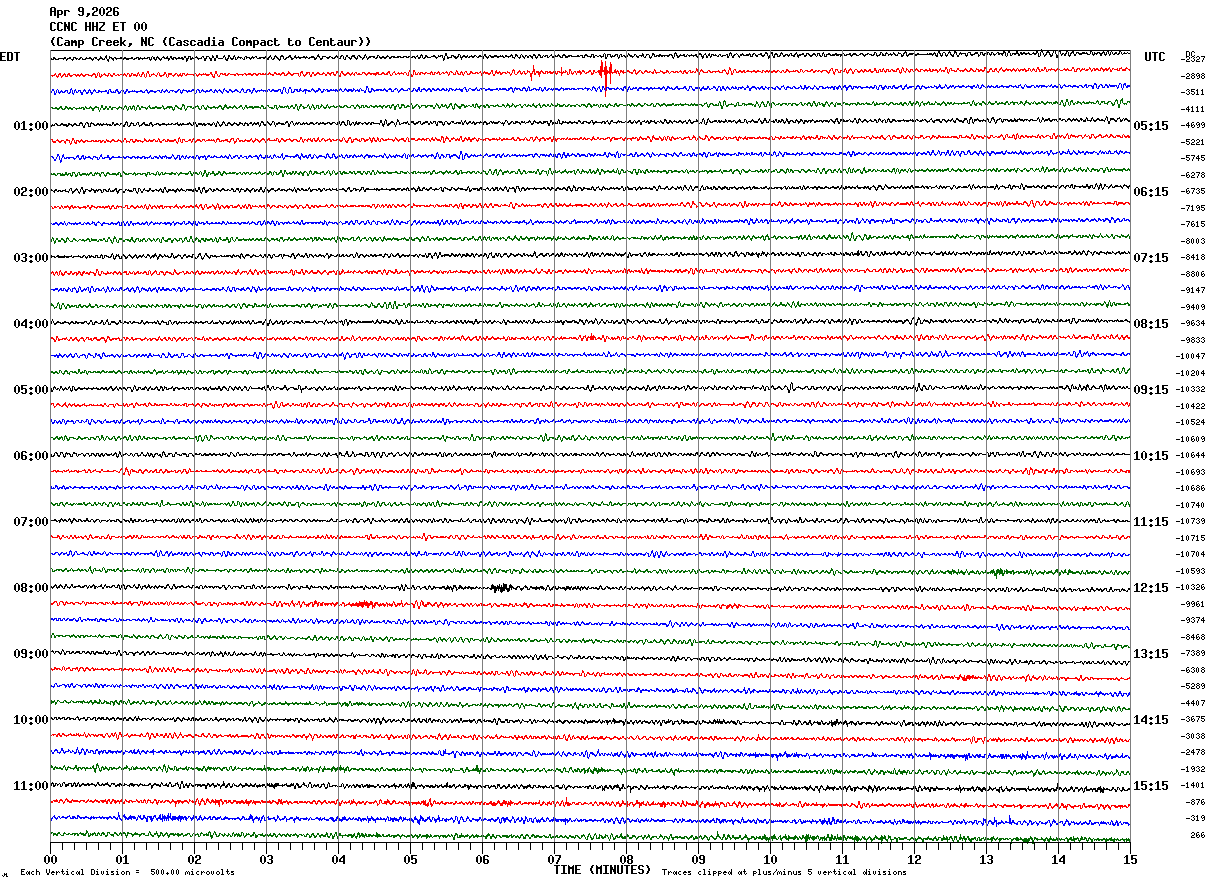1210x886 pixels.
Task: Click the DC offset value '-5221'
Action: (1193, 142)
